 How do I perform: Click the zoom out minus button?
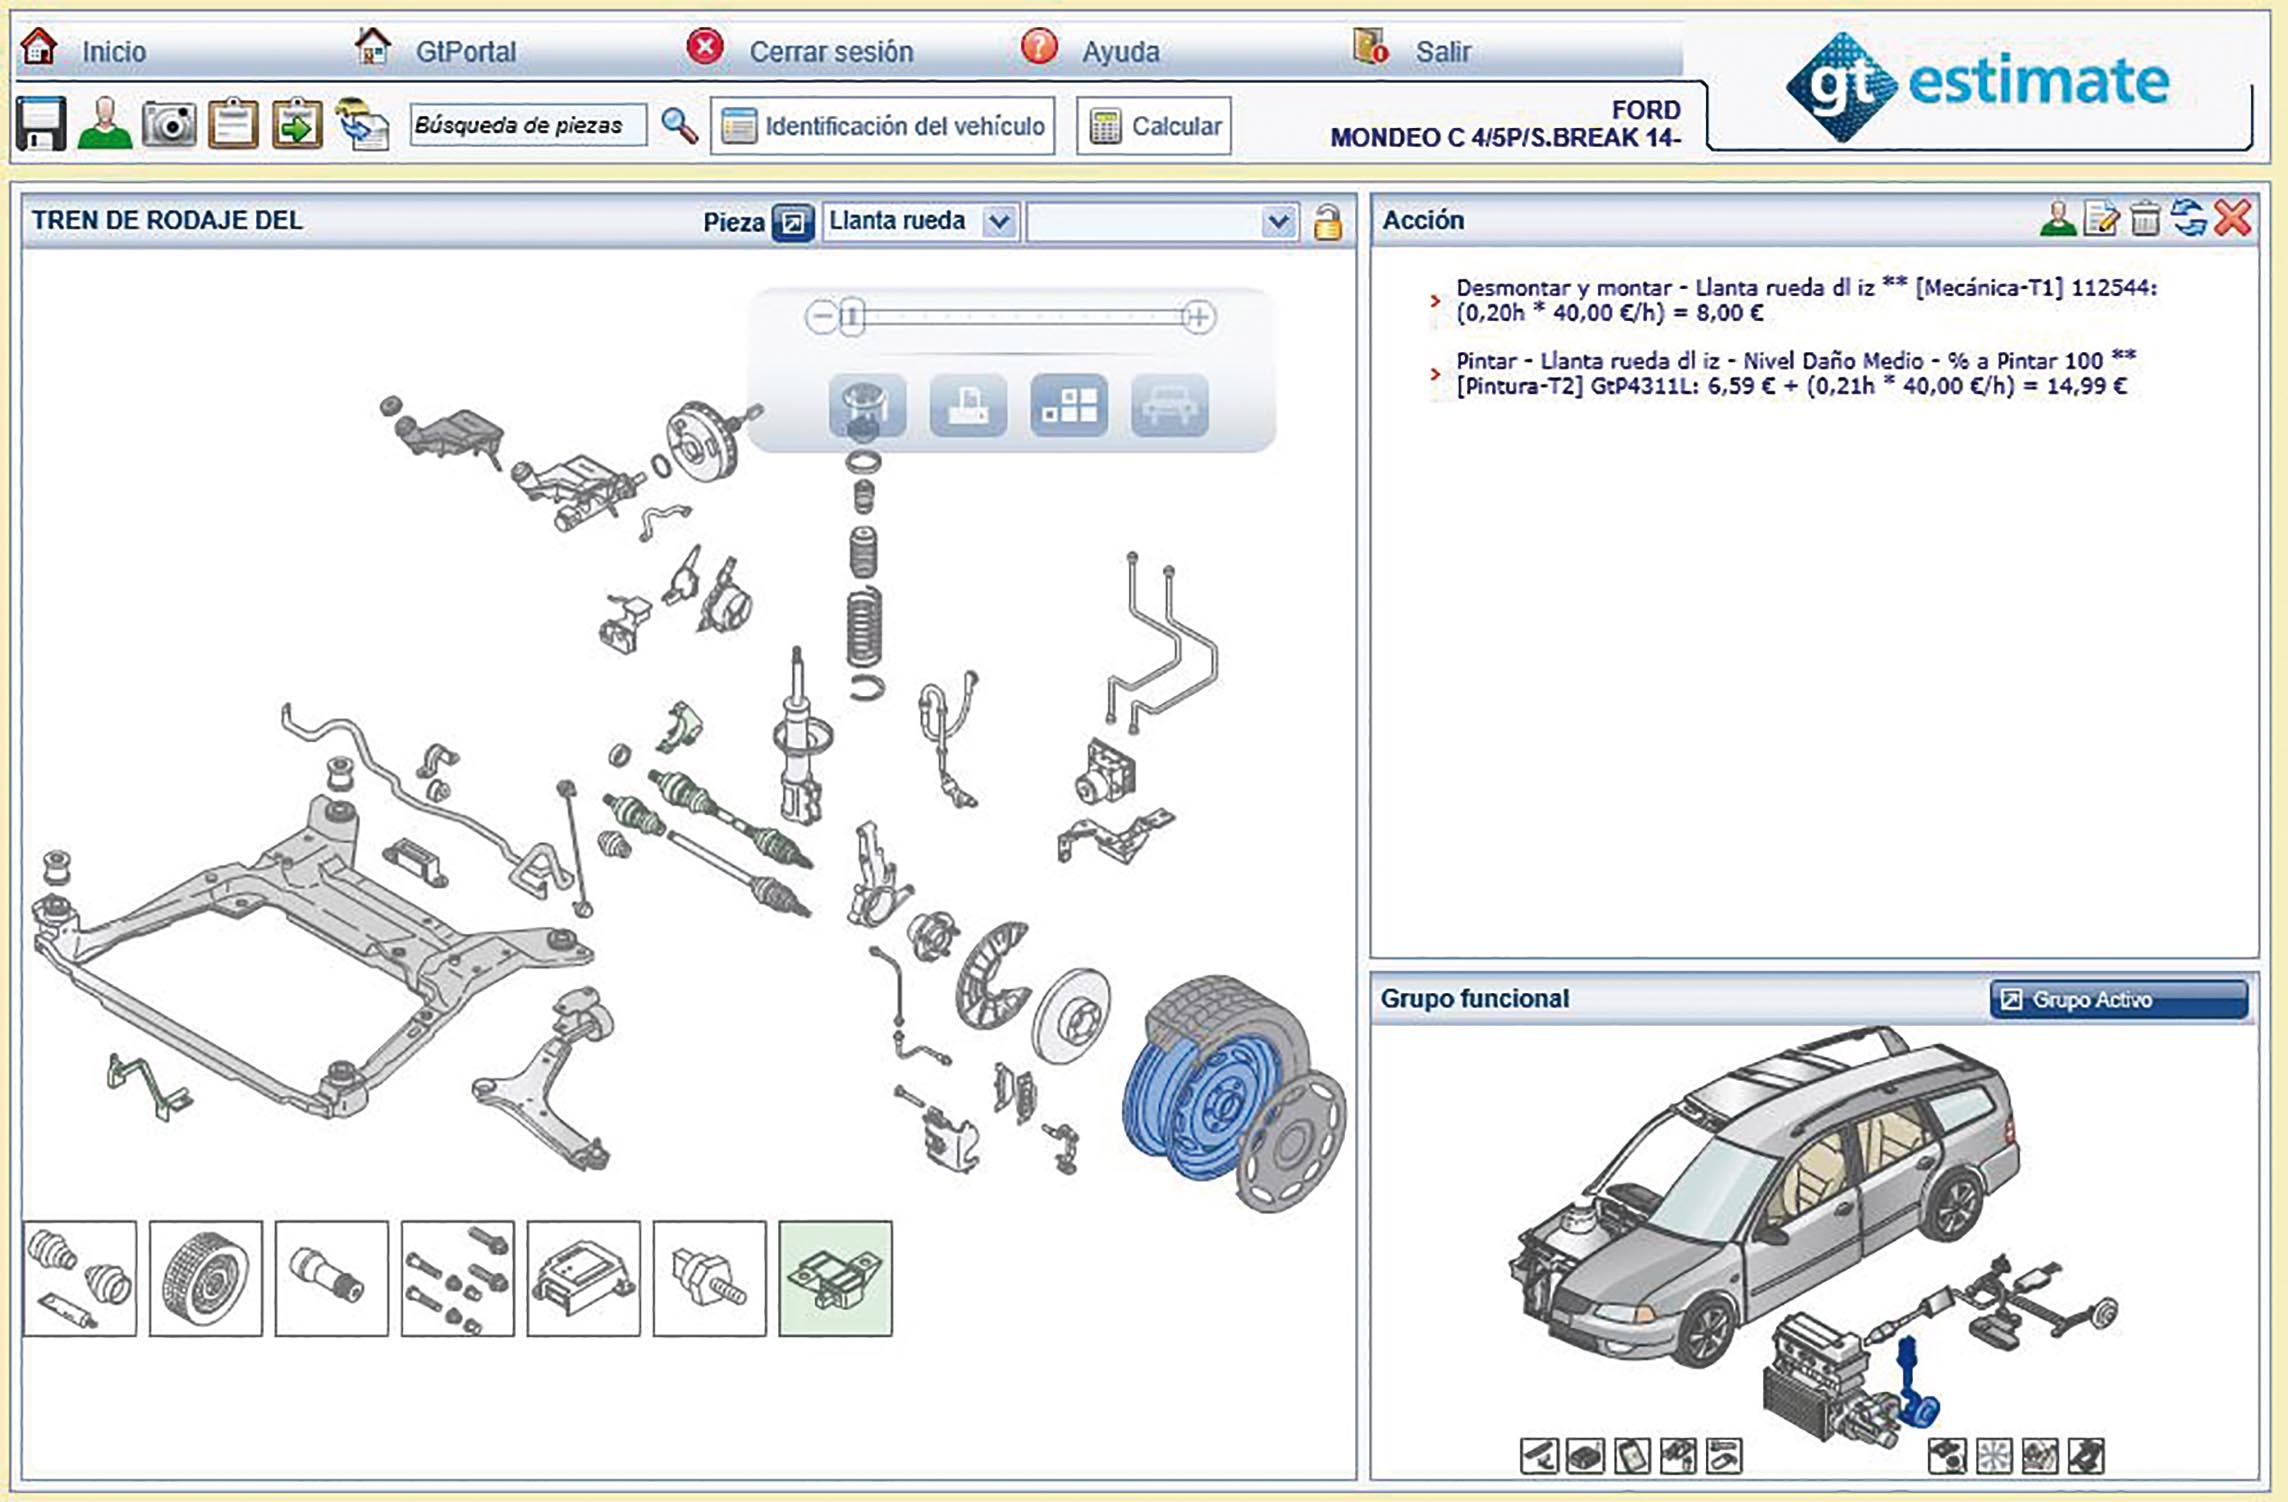point(821,317)
